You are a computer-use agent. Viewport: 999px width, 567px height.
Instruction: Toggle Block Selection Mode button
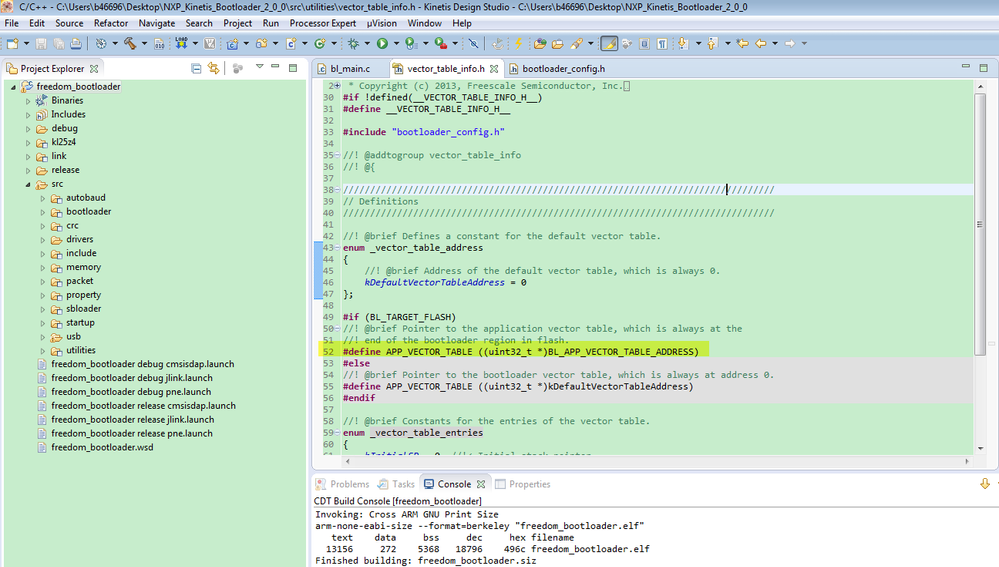pyautogui.click(x=644, y=43)
